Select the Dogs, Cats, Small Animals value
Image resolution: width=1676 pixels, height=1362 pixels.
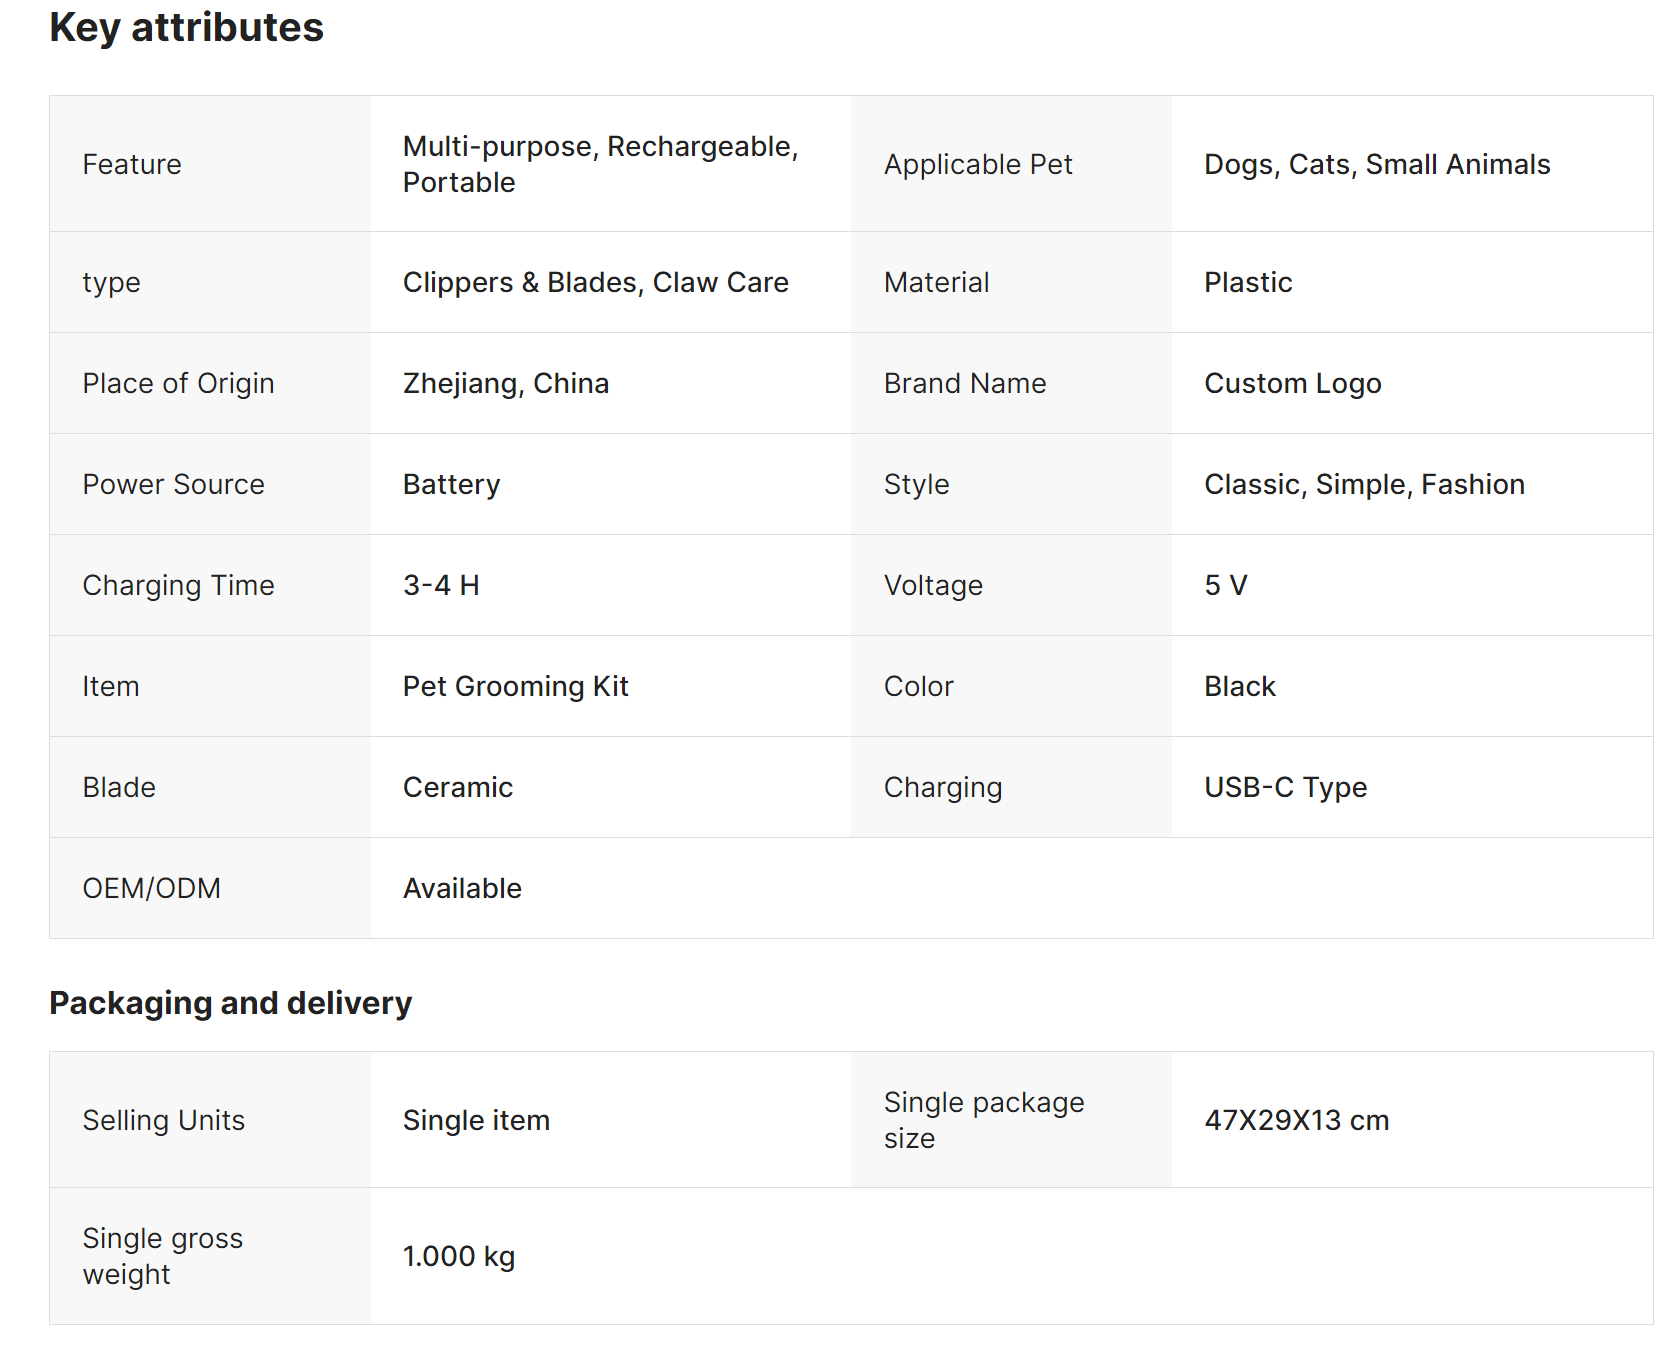click(x=1376, y=164)
